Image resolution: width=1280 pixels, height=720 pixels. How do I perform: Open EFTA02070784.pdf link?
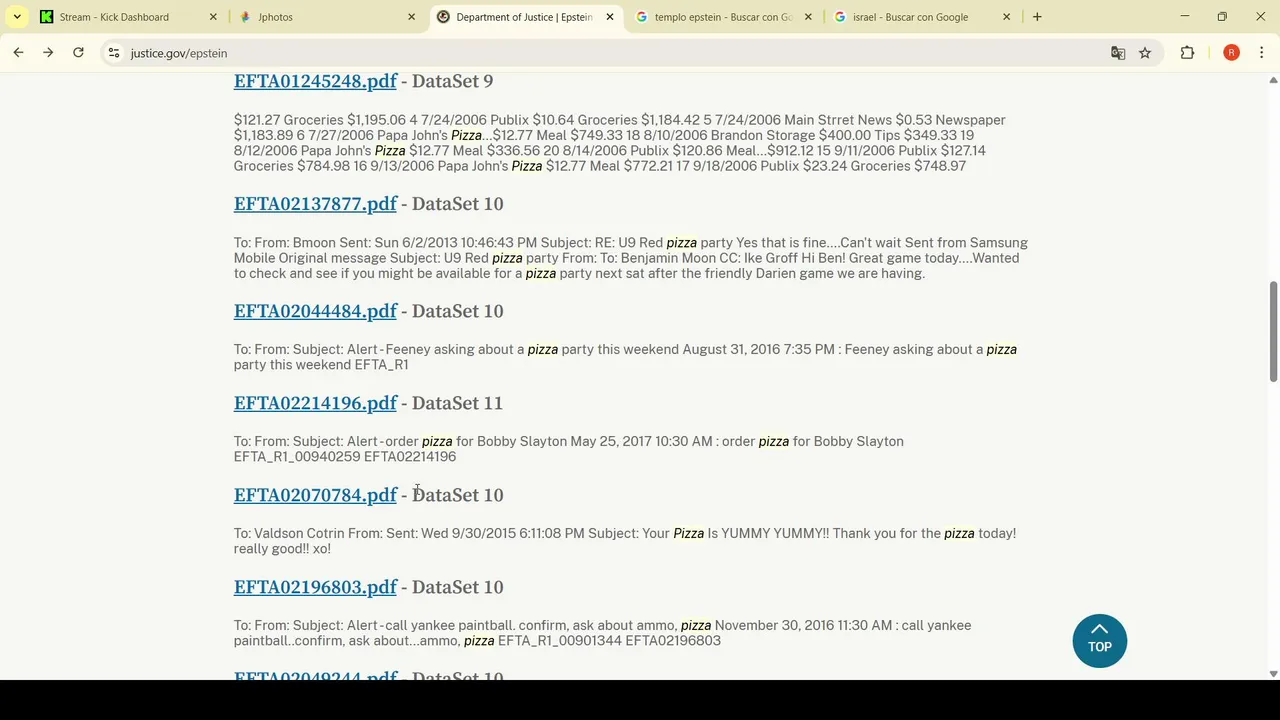(x=315, y=495)
